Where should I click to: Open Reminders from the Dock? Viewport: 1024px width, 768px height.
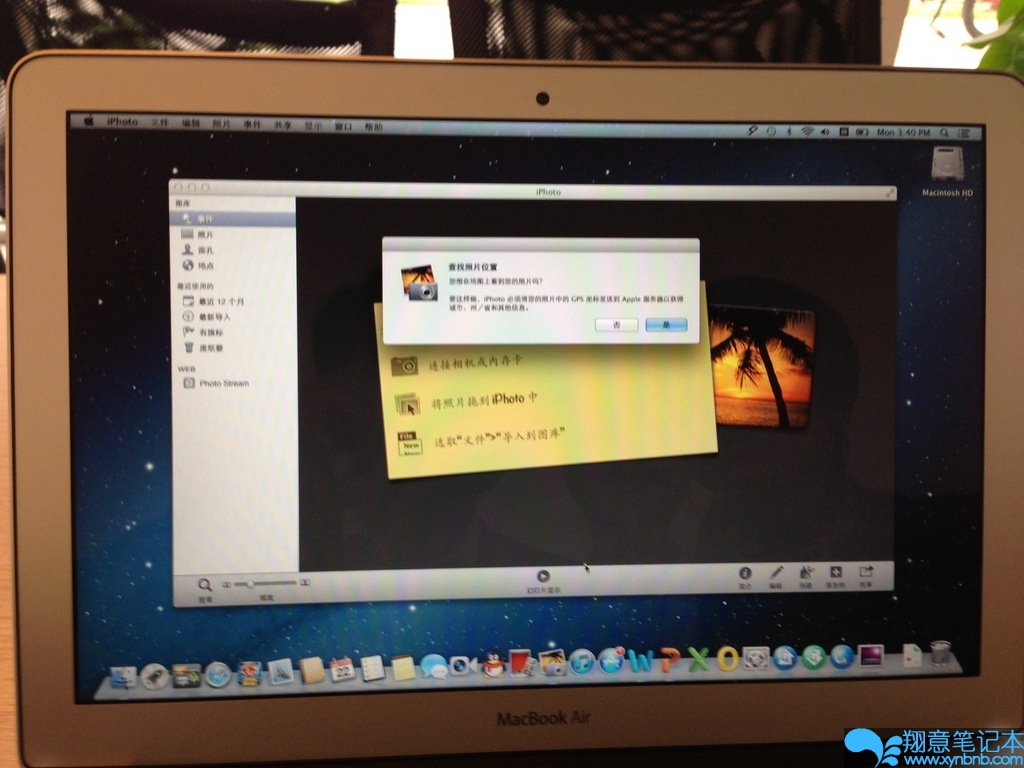[372, 669]
